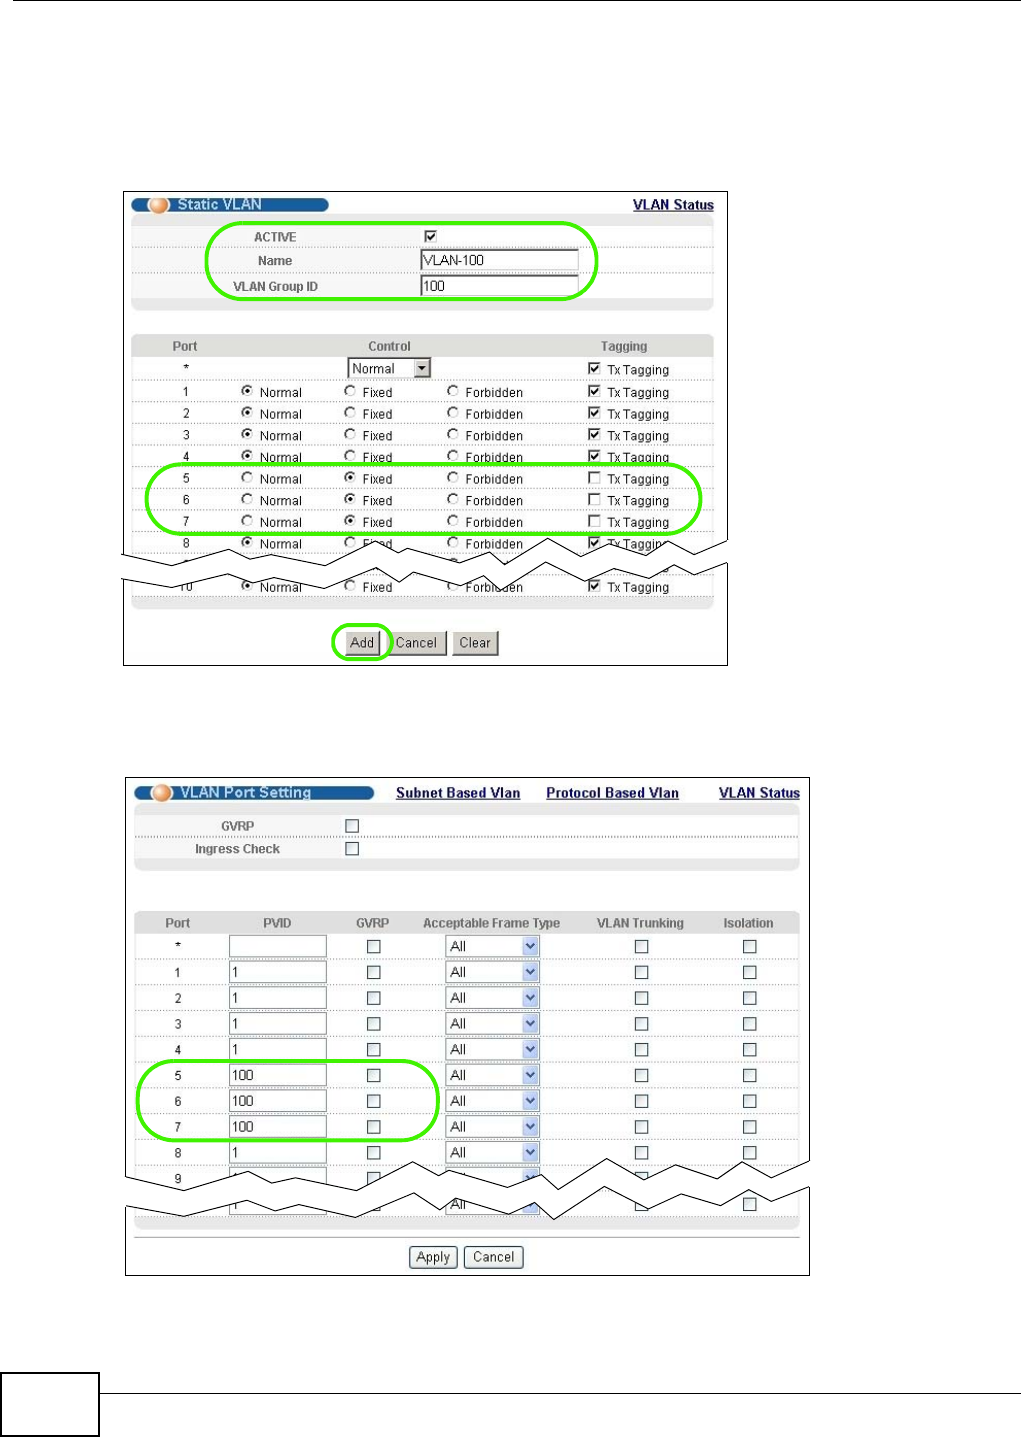Focus the PVID field for all ports row
This screenshot has height=1437, width=1021.
[278, 947]
